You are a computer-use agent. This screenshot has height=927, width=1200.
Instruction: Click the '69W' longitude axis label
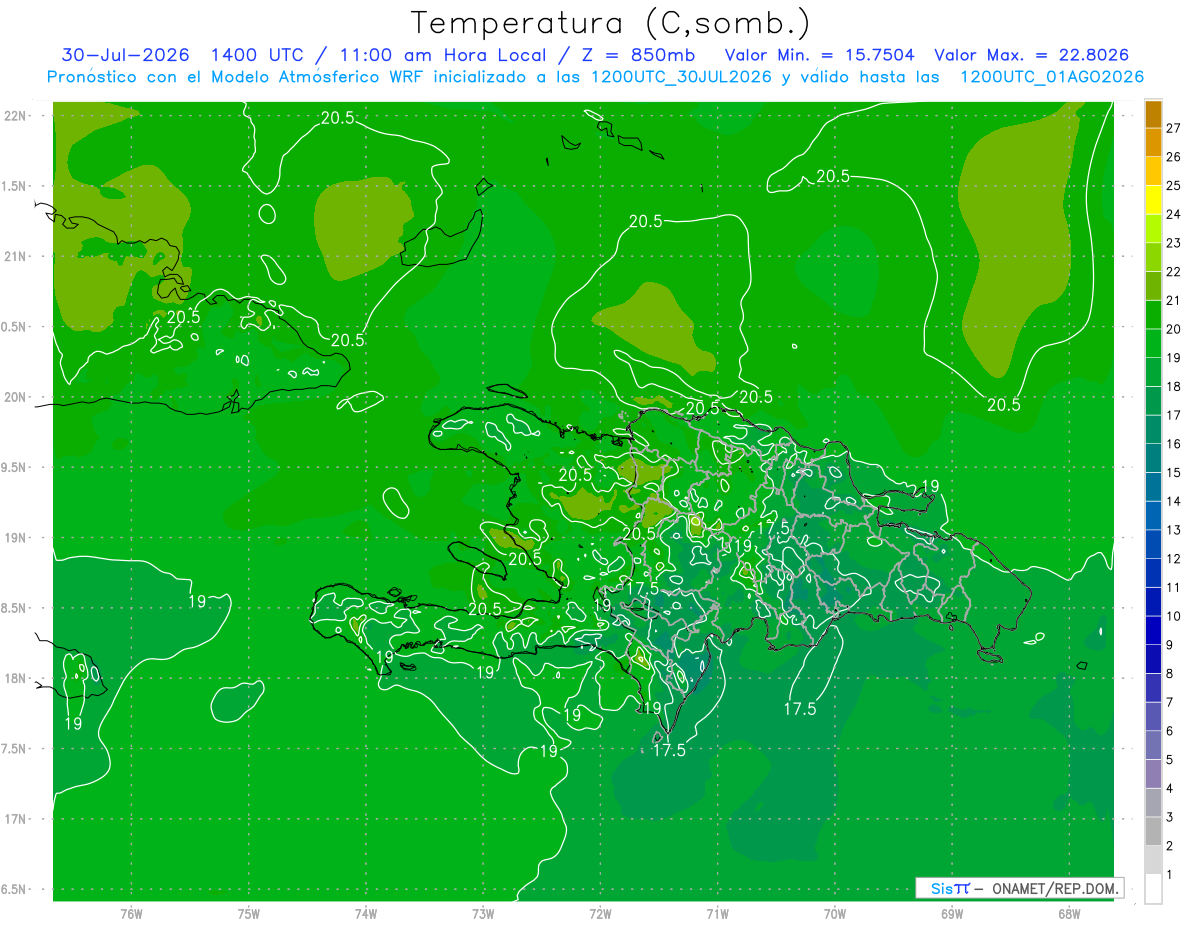(952, 914)
